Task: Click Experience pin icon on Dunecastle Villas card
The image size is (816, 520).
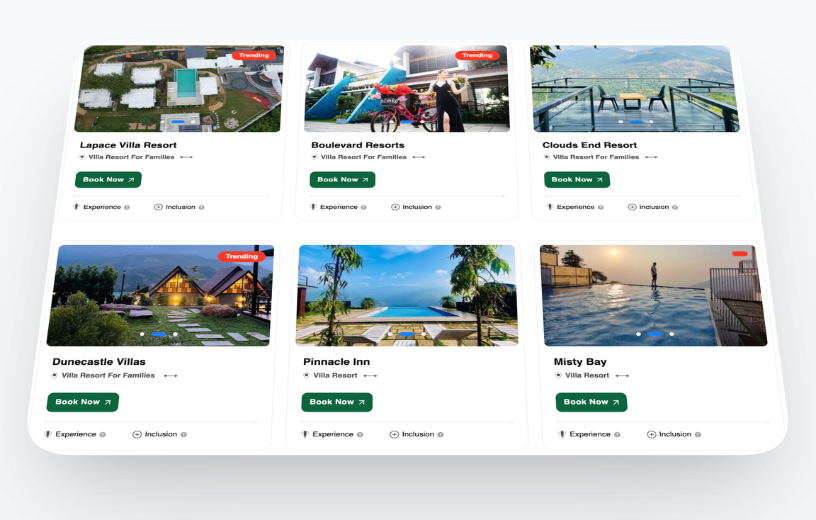Action: point(48,434)
